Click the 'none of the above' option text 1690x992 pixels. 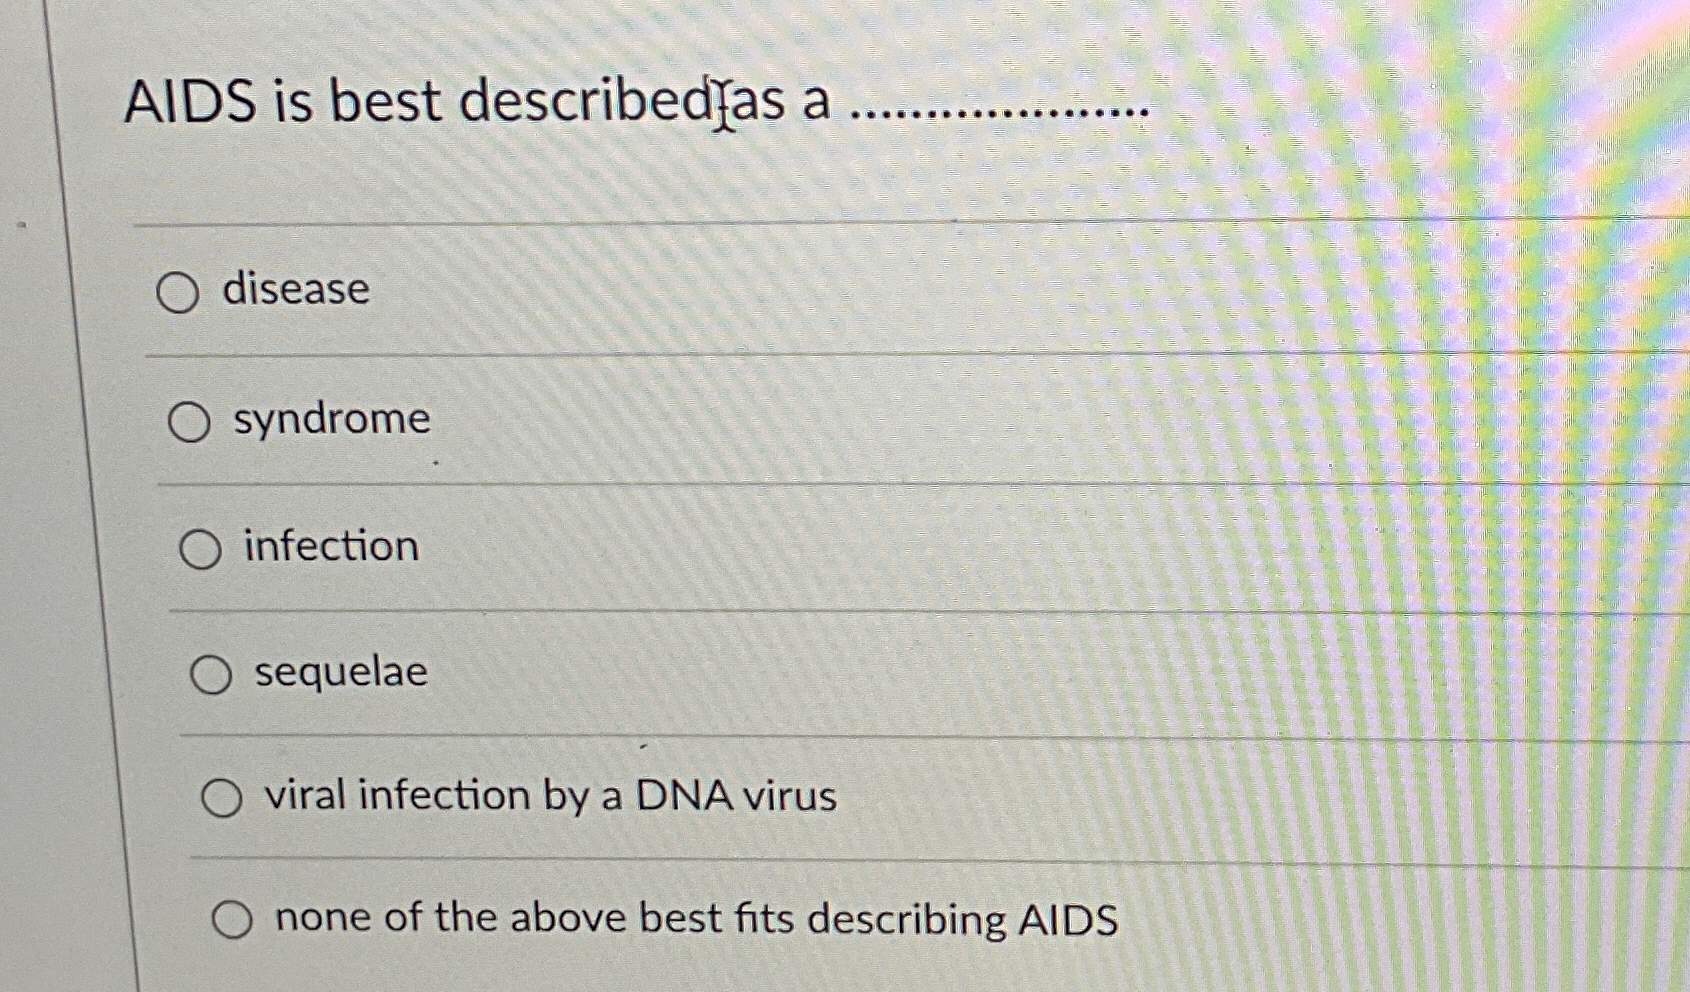(695, 916)
